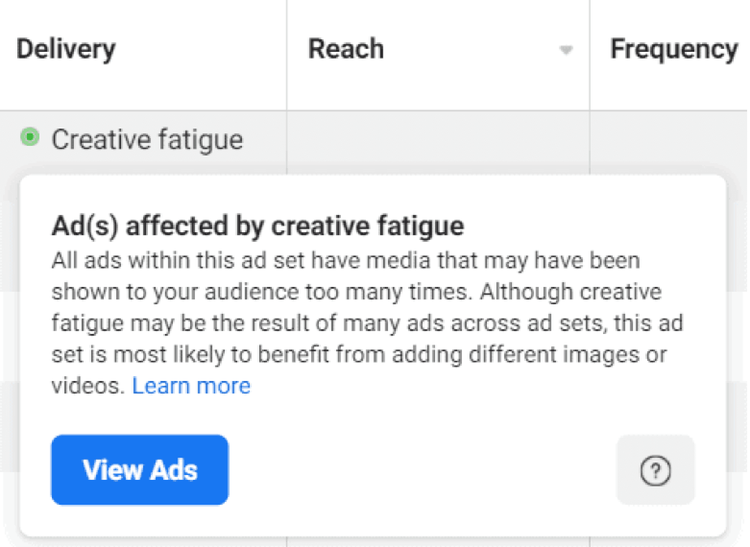Click the empty Reach cell in Creative fatigue row
This screenshot has height=547, width=750.
437,140
